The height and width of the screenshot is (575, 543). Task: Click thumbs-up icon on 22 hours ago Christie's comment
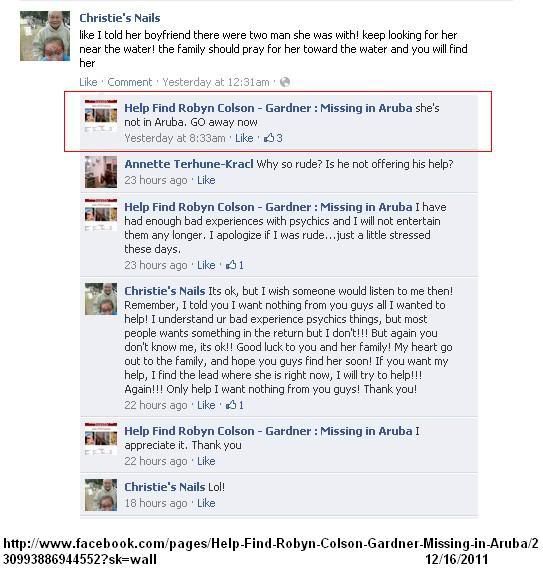click(x=231, y=405)
